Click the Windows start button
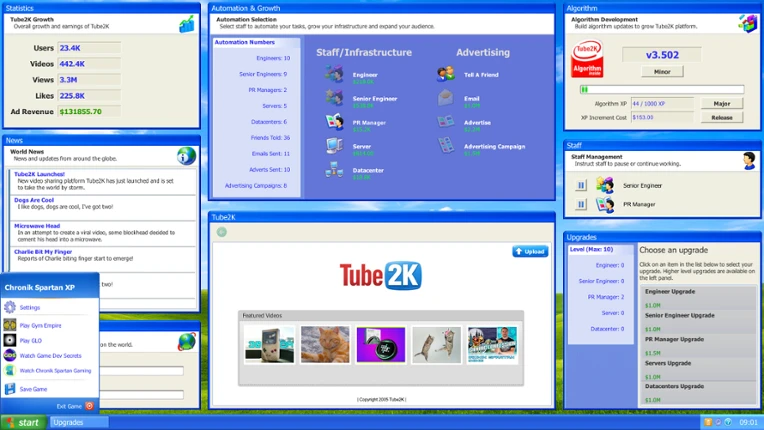 23,422
